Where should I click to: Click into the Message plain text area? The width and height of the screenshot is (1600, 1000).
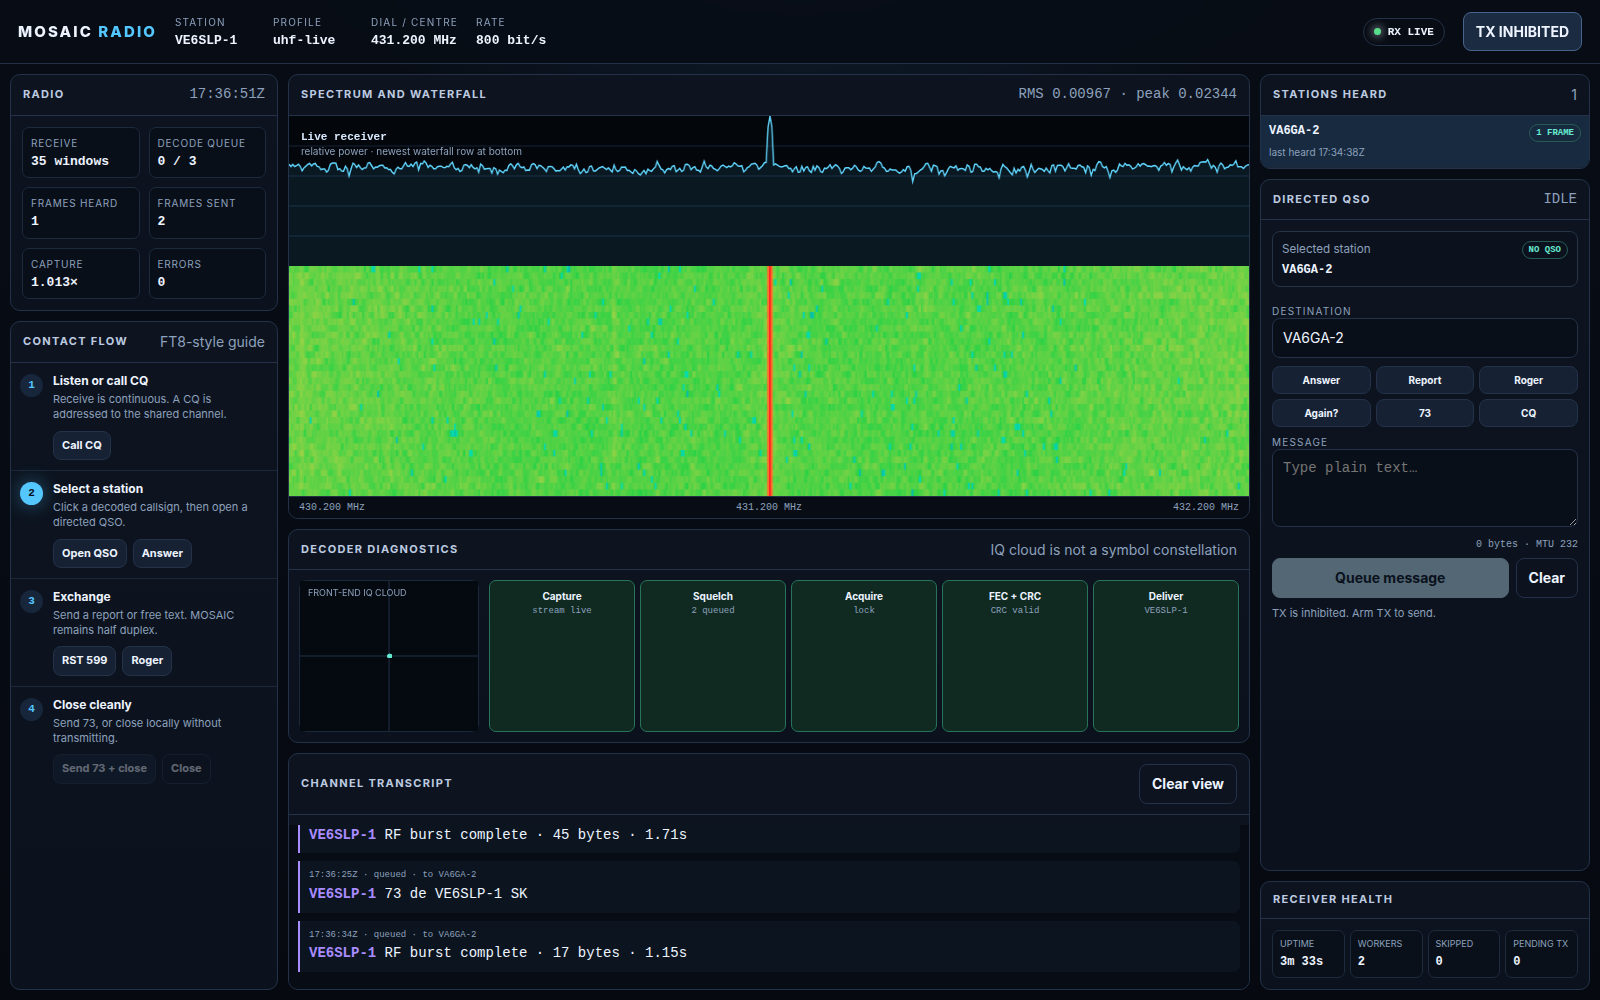(x=1424, y=488)
